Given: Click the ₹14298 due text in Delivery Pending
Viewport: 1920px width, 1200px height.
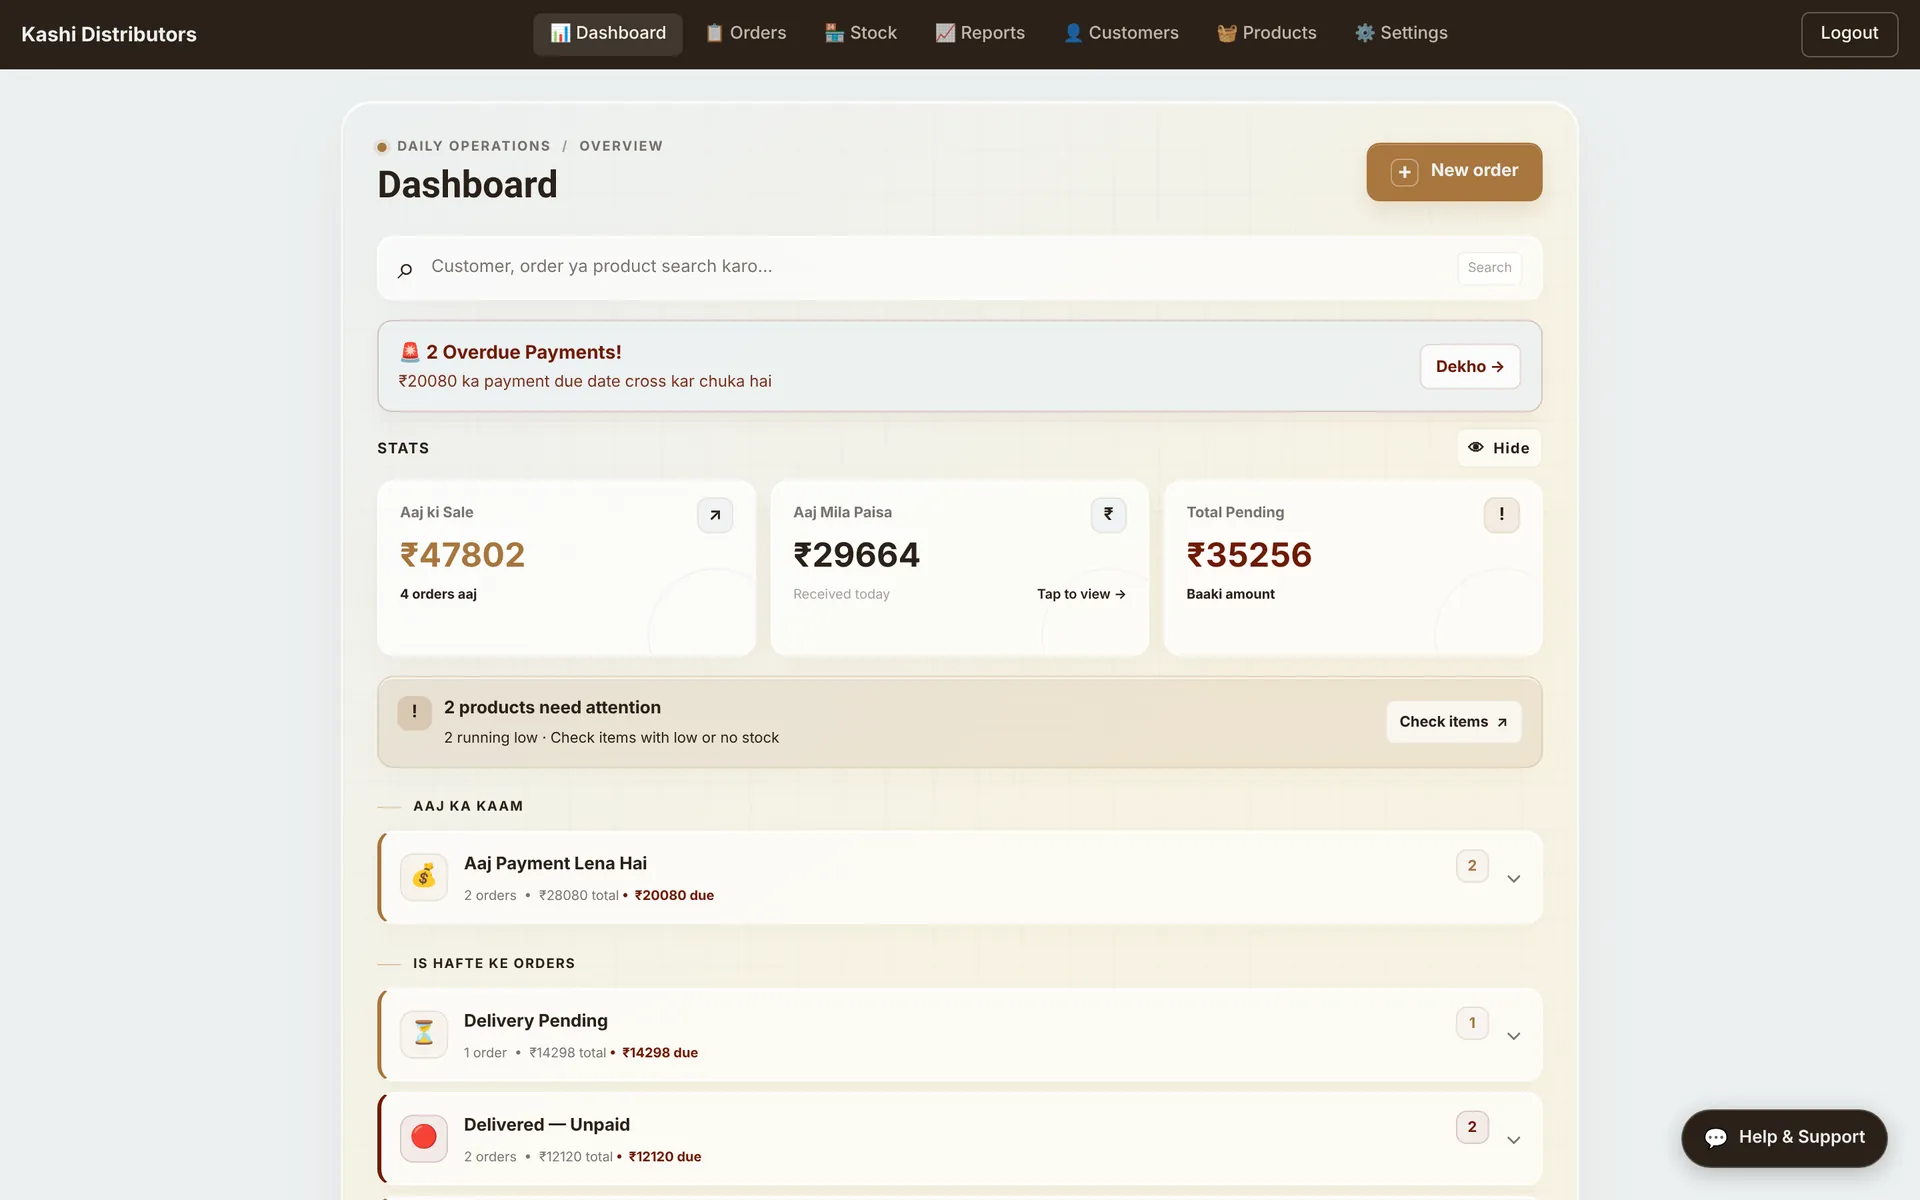Looking at the screenshot, I should 660,1053.
